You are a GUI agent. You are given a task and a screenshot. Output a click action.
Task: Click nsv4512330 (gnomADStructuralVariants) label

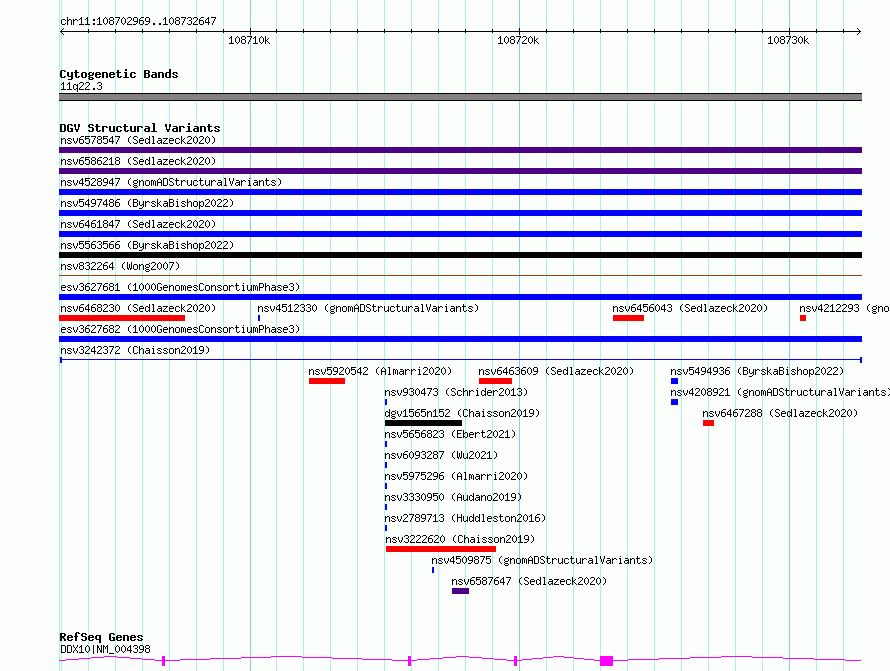[368, 308]
